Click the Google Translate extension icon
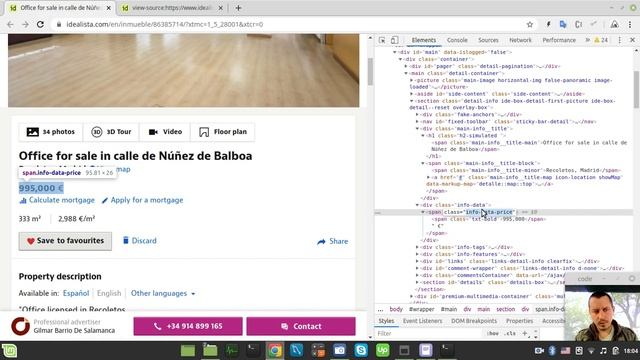The height and width of the screenshot is (360, 640). point(563,24)
